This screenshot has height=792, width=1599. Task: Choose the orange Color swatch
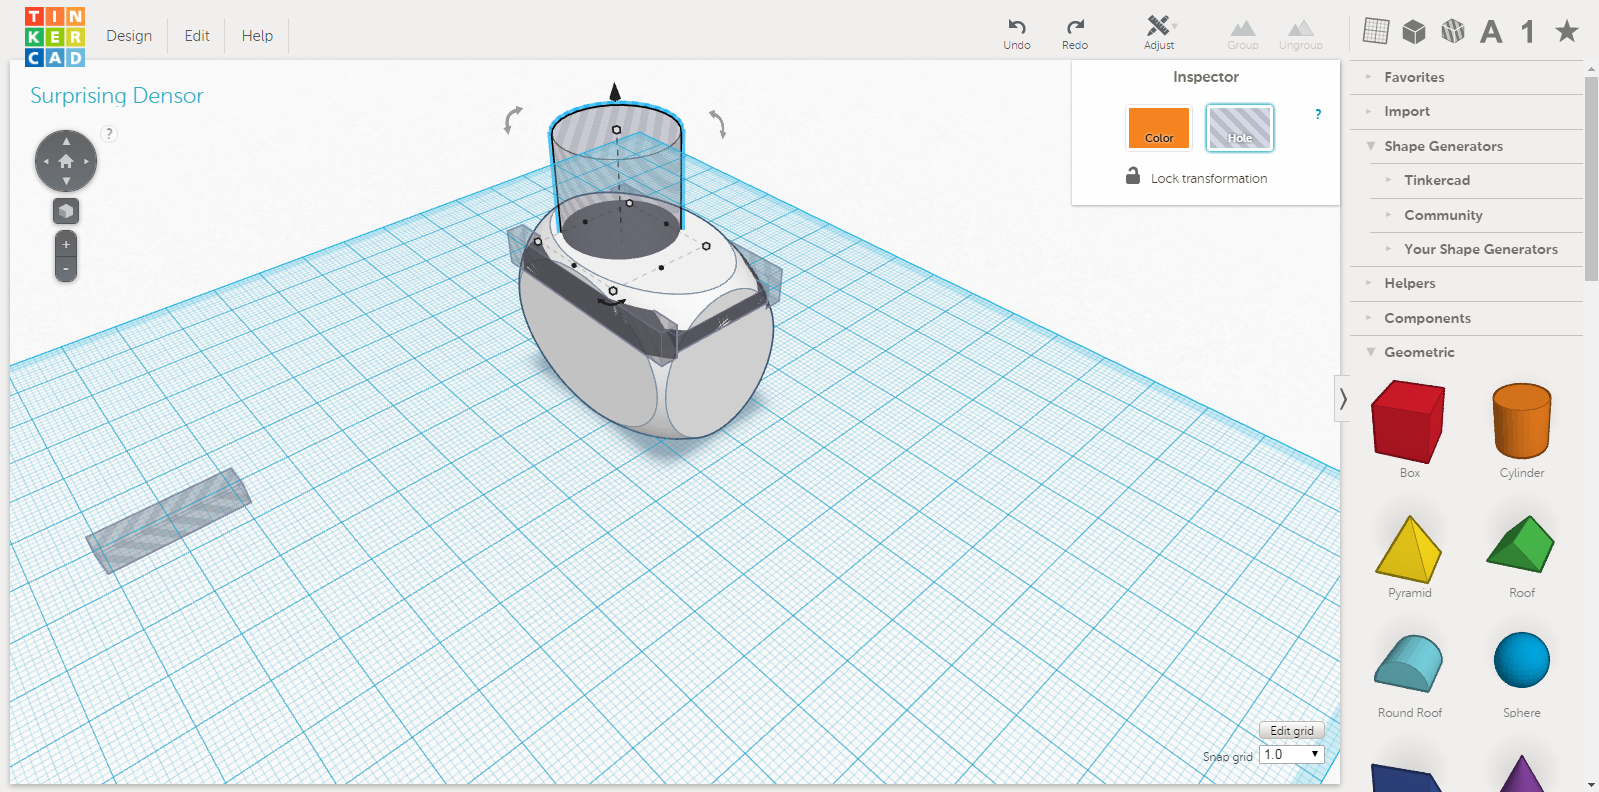1159,128
